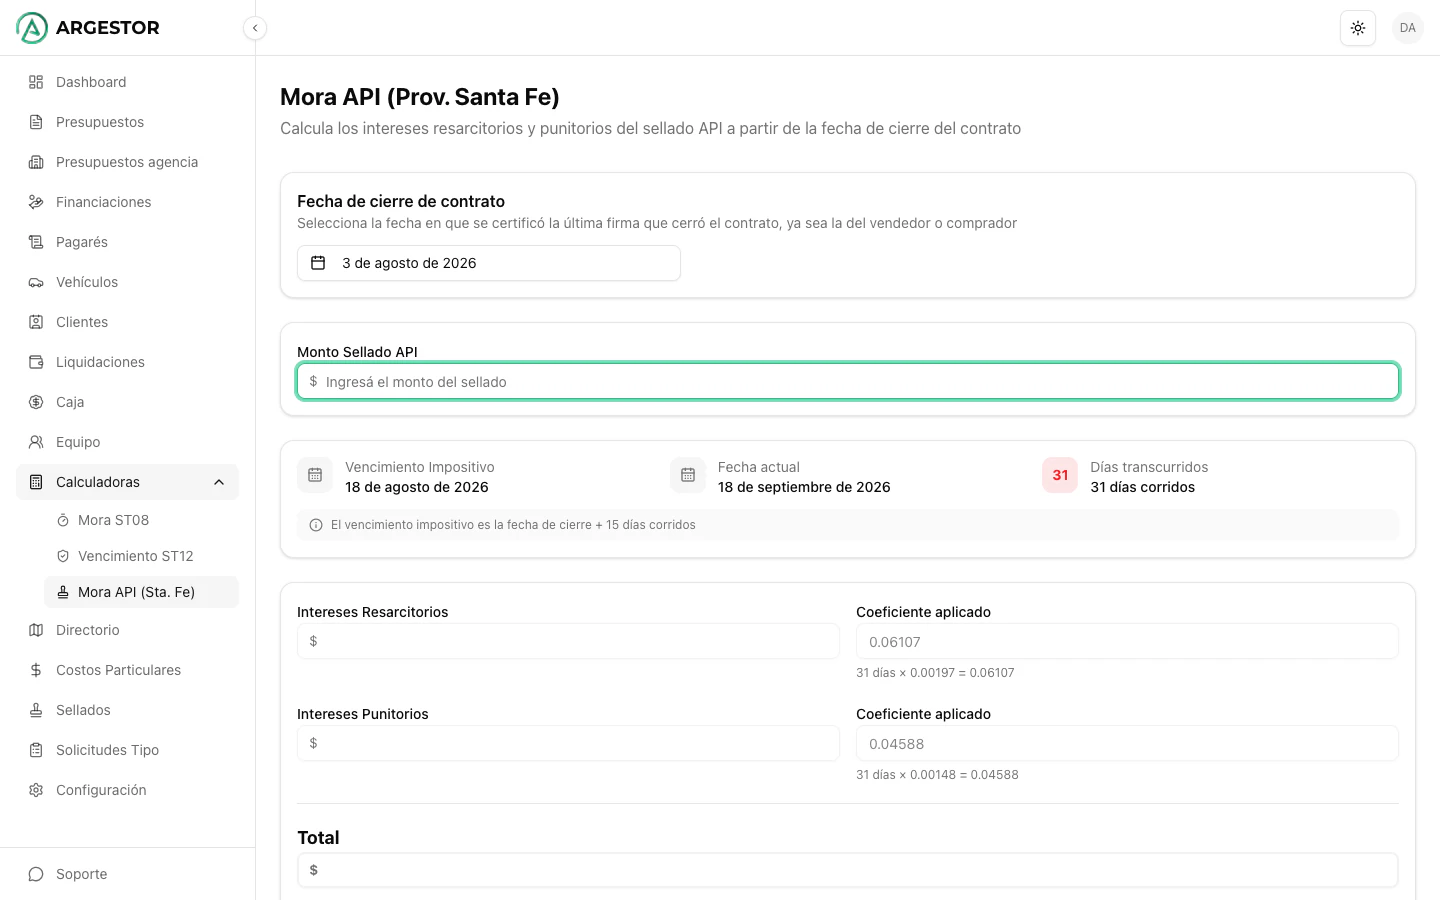Image resolution: width=1440 pixels, height=900 pixels.
Task: Click the Argestor logo icon
Action: [x=32, y=28]
